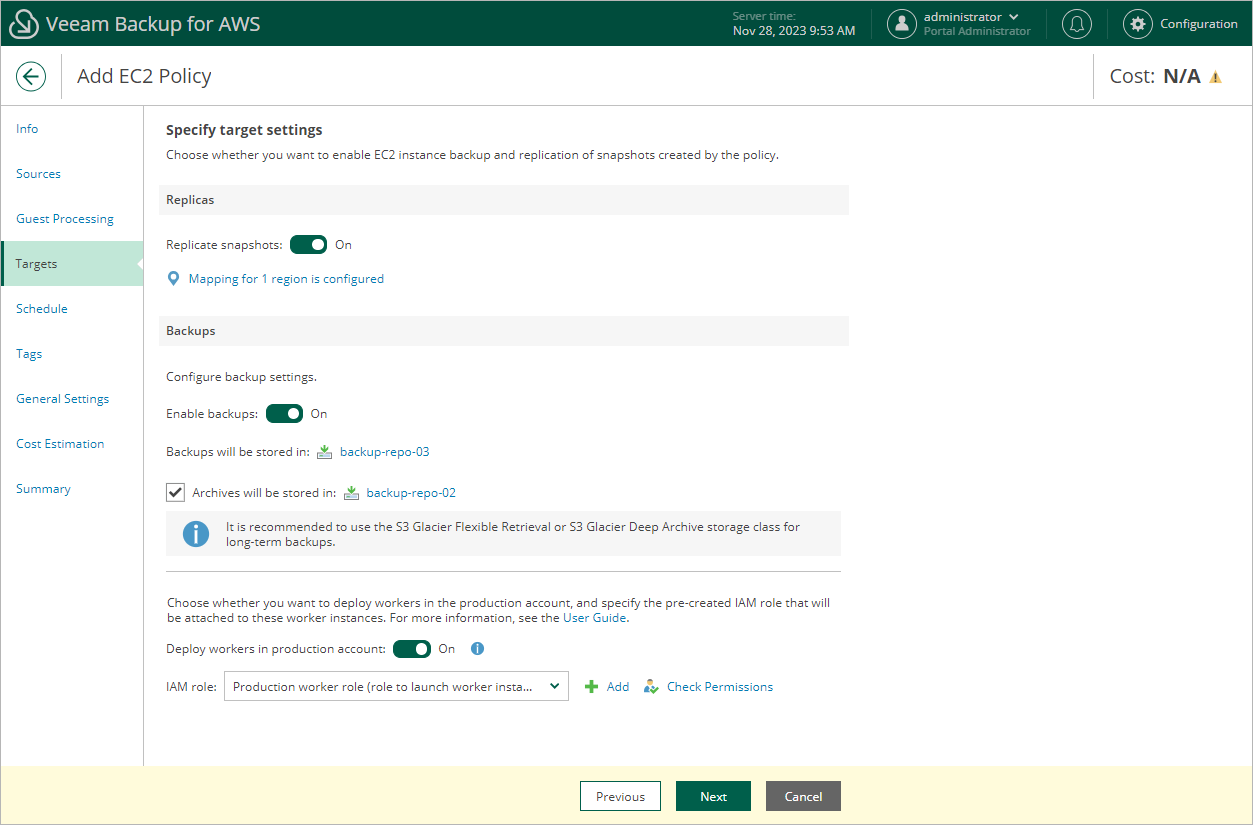
Task: Click the region mapping pin icon
Action: 174,279
